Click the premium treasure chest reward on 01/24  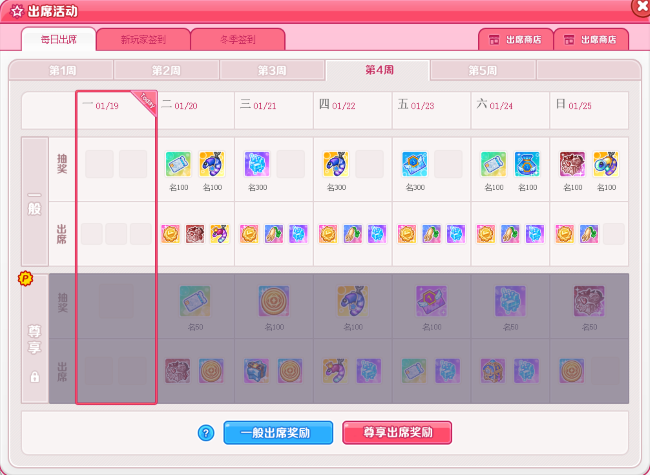tap(493, 371)
